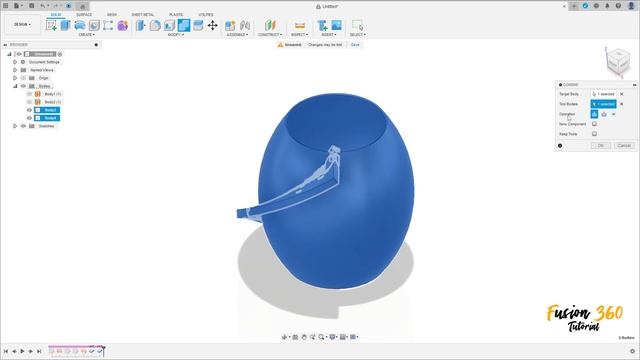Choose the Cut operation in Combine dialog
Viewport: 640px width, 360px height.
click(604, 114)
